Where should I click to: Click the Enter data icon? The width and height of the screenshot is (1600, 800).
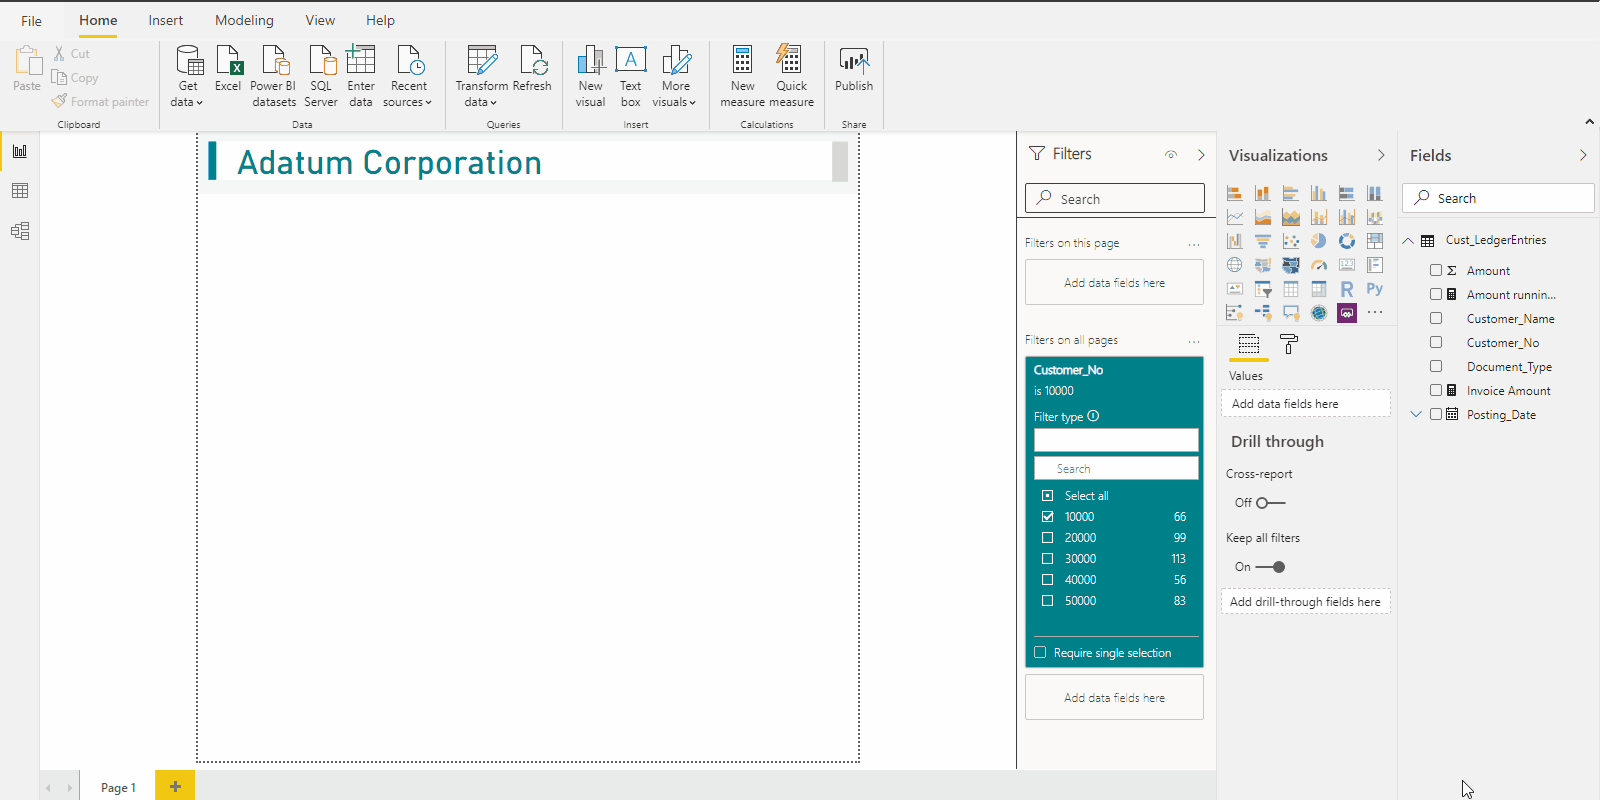point(360,60)
